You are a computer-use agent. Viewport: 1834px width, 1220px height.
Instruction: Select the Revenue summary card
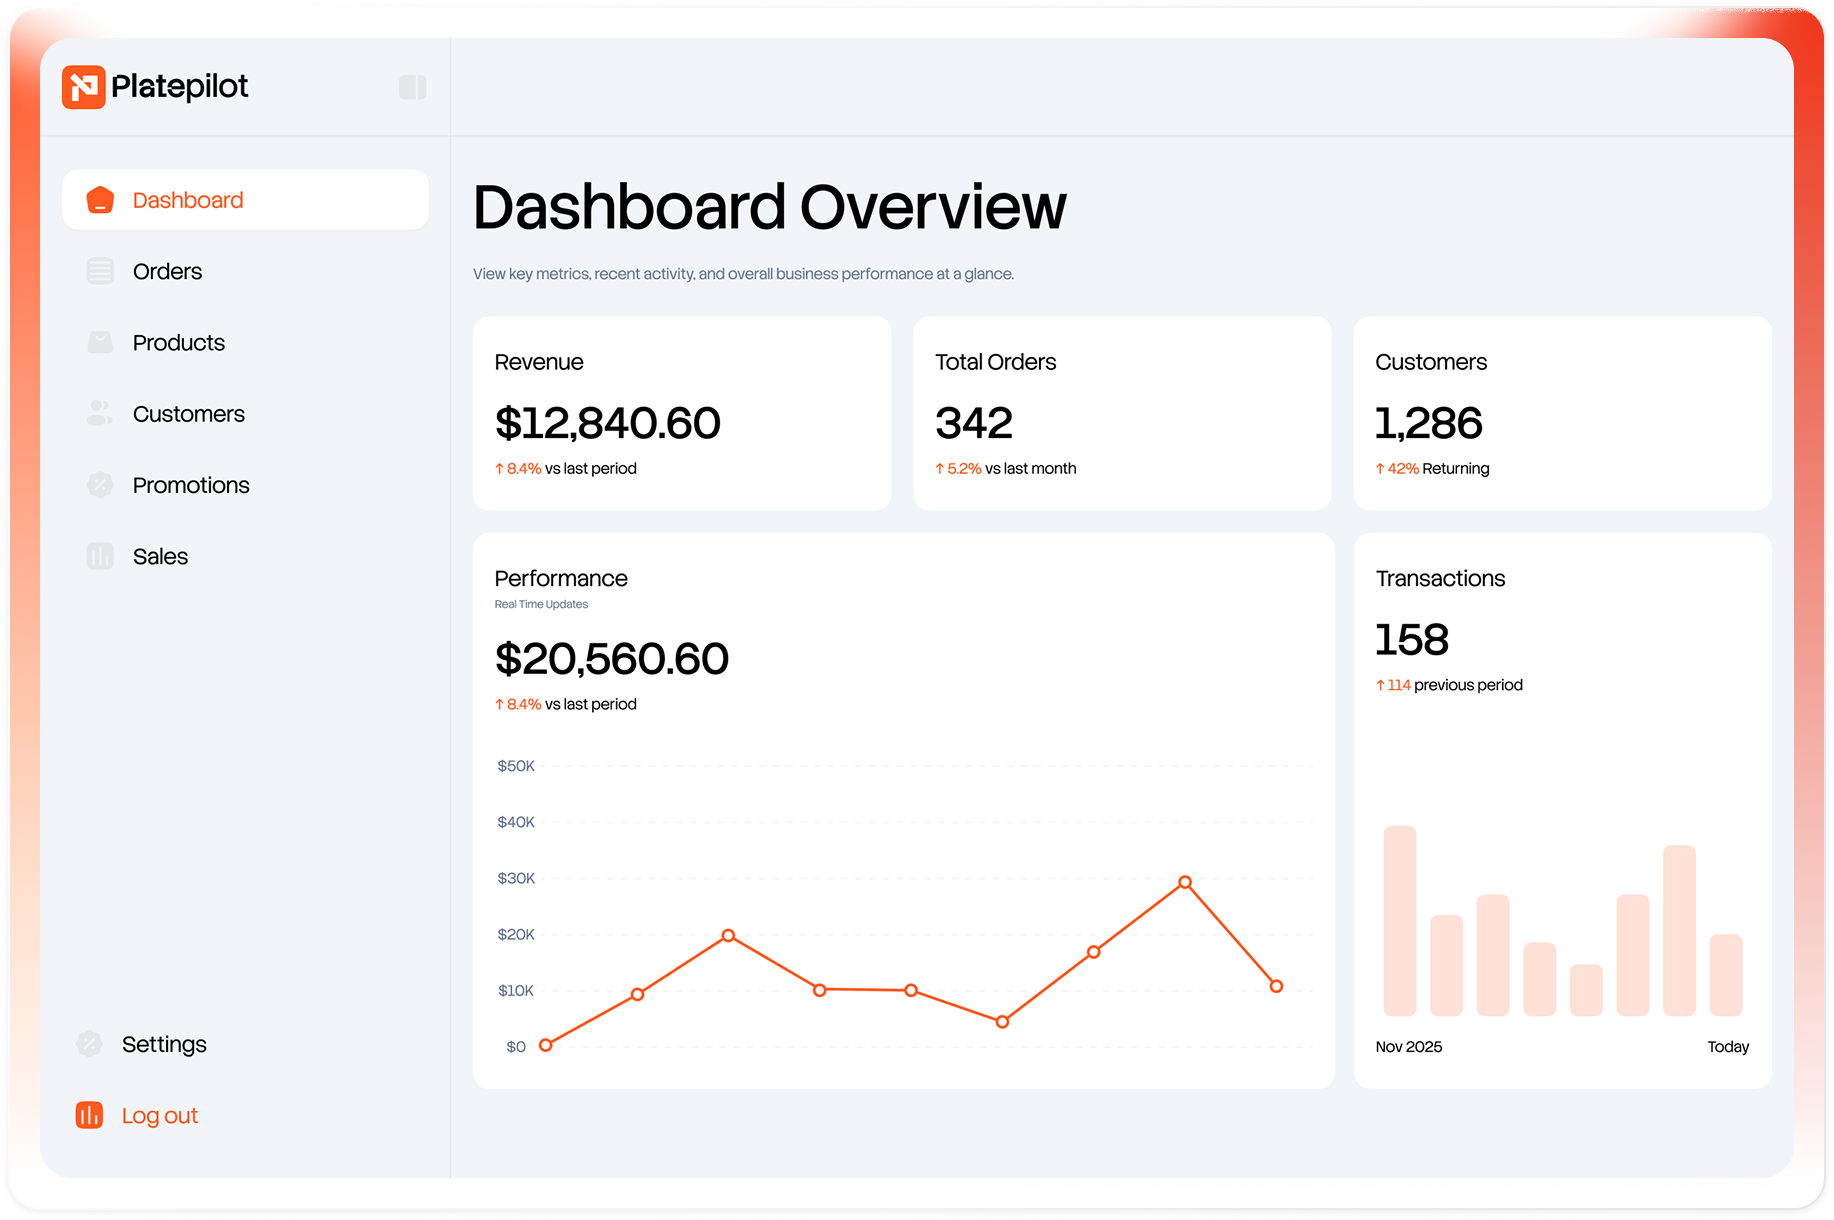pos(681,413)
